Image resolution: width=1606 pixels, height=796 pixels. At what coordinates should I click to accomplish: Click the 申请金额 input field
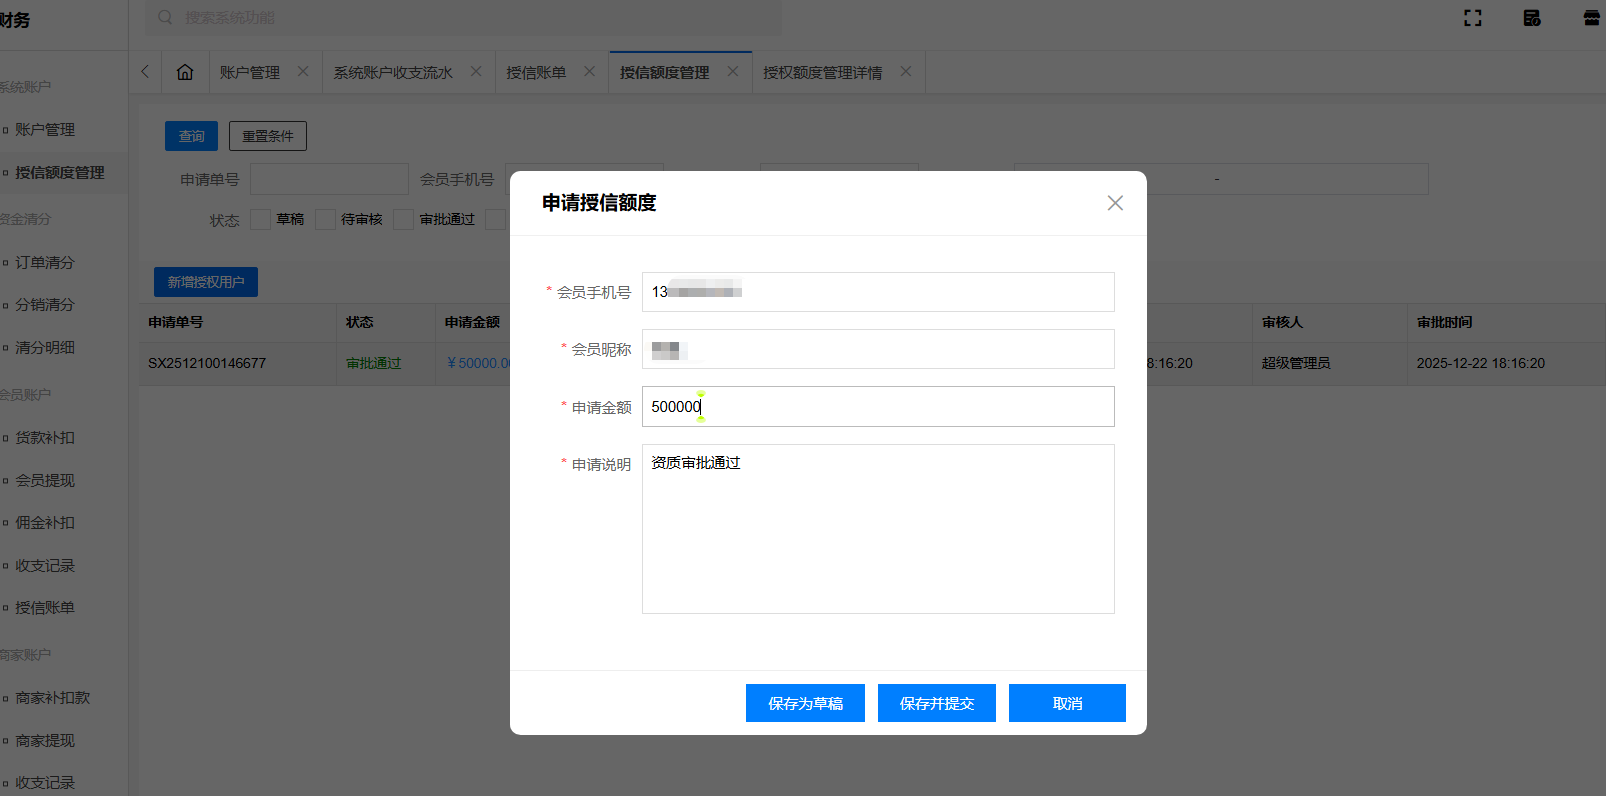(878, 407)
